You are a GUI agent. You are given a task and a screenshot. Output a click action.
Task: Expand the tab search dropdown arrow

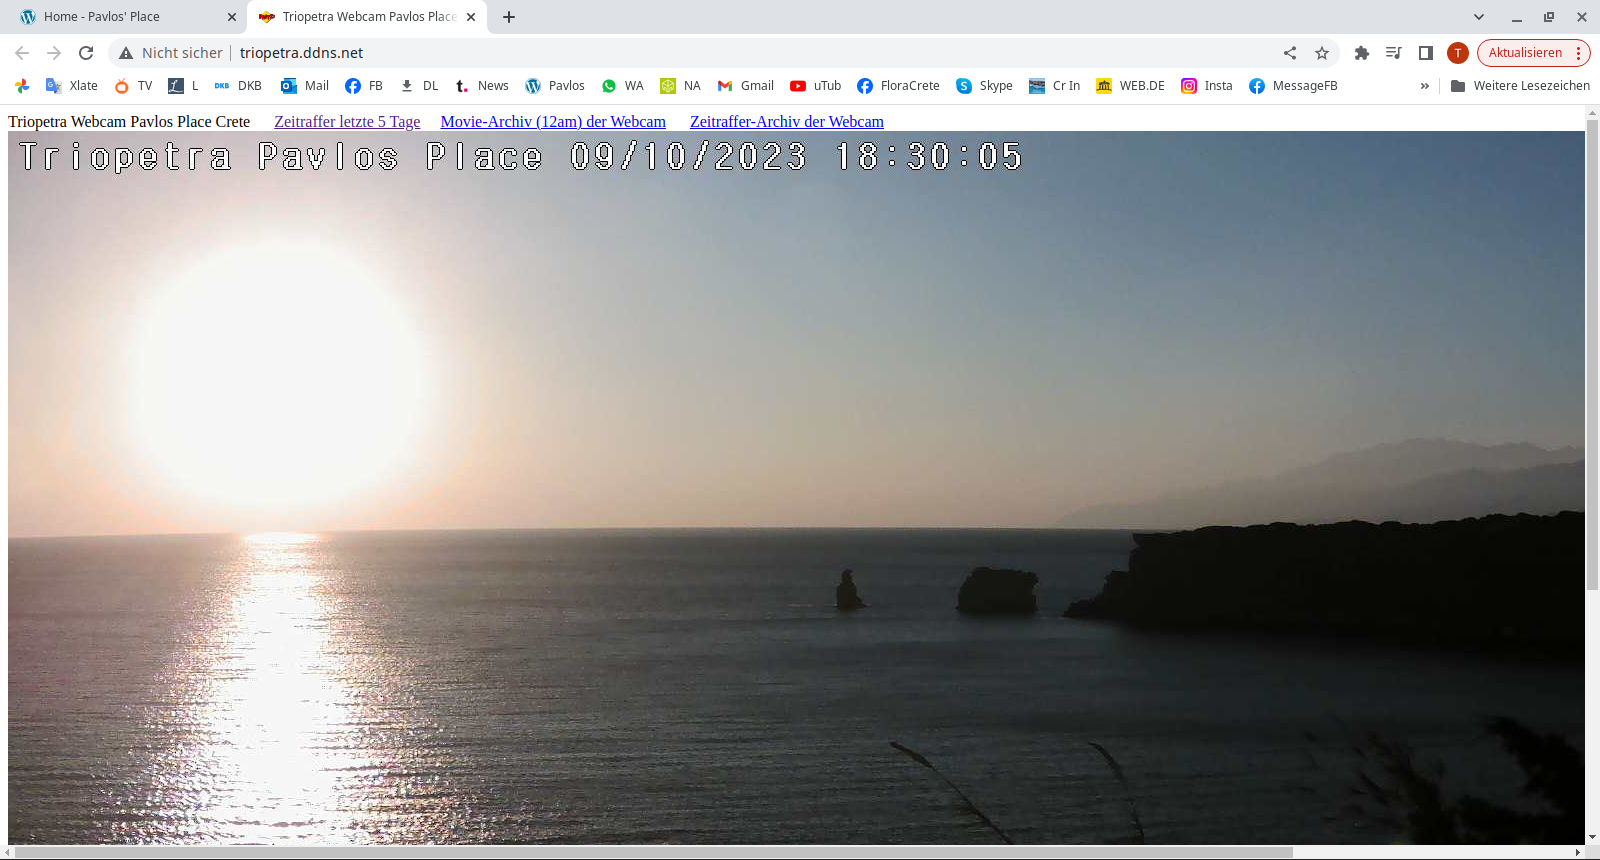click(1479, 17)
